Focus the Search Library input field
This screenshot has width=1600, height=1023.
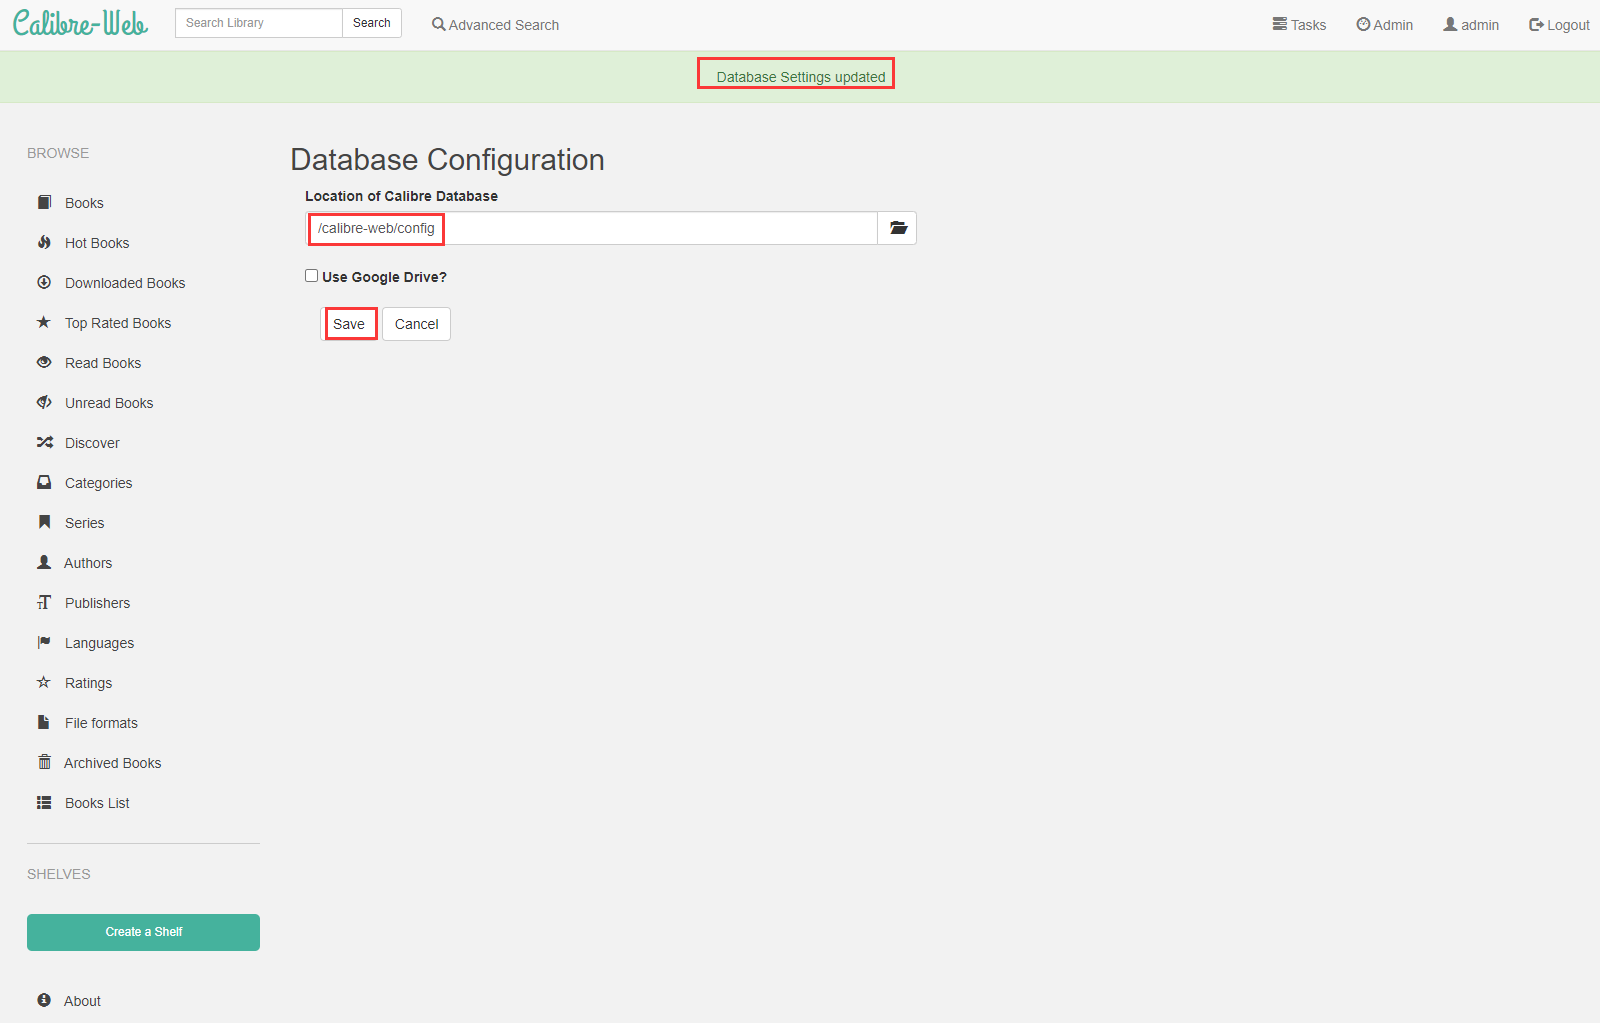coord(258,23)
